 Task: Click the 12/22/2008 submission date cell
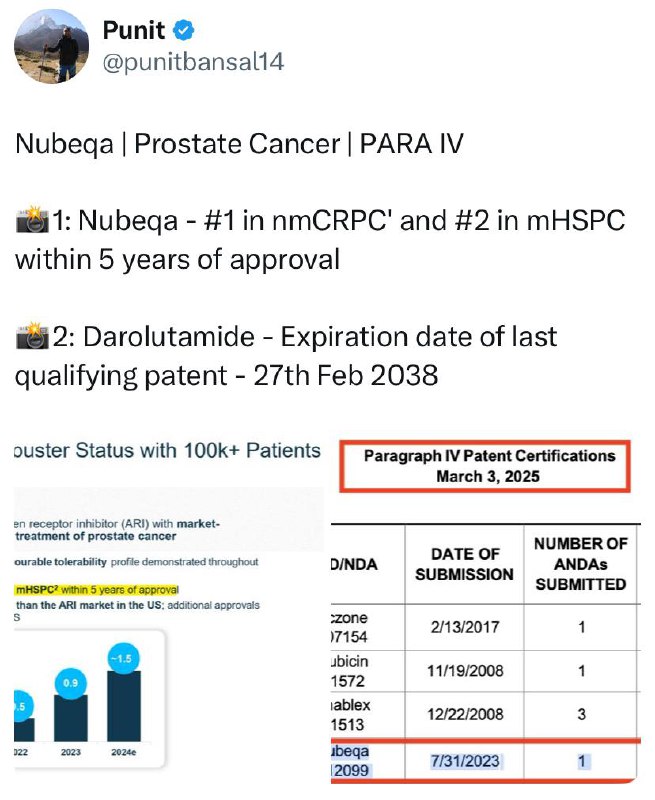[465, 714]
